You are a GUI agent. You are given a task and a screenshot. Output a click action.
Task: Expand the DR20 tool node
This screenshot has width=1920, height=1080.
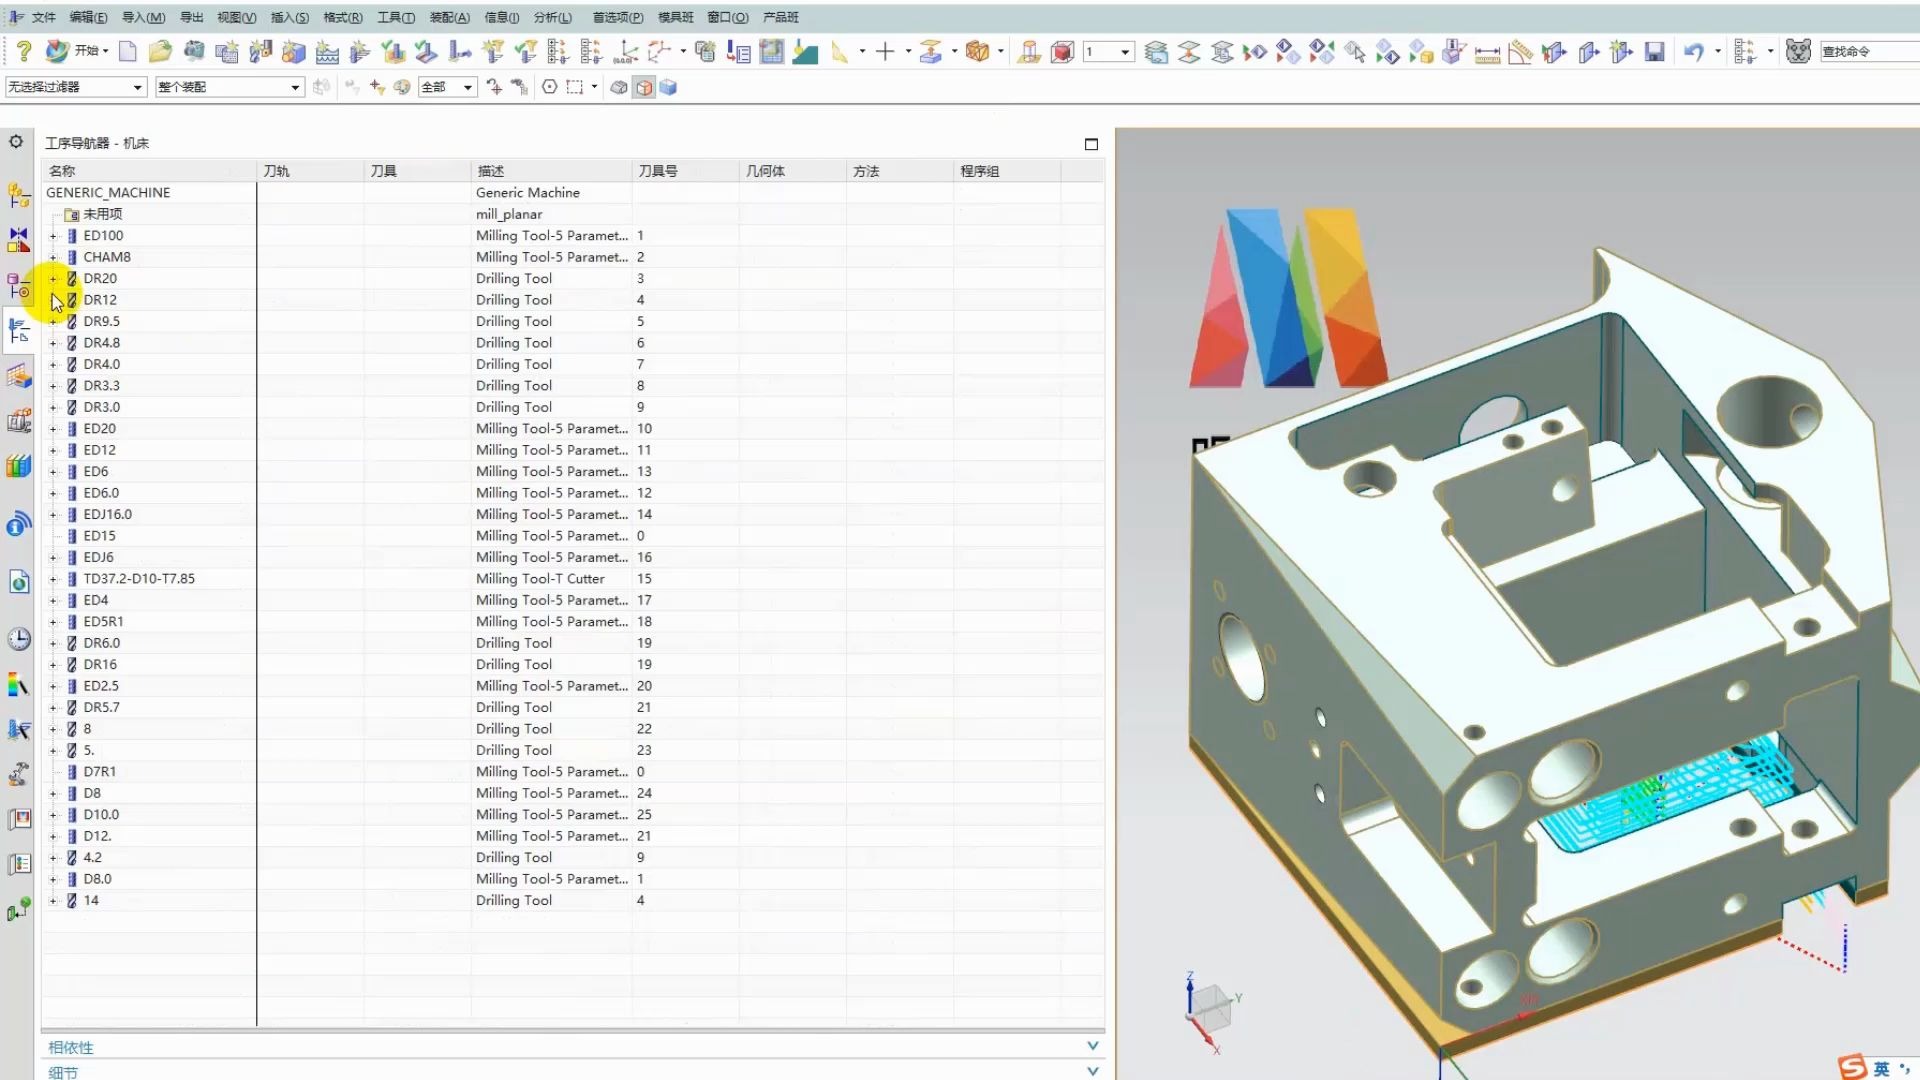pos(53,279)
